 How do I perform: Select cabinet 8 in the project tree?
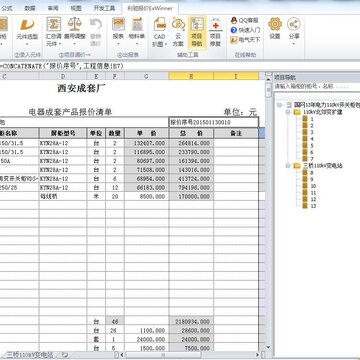312,173
